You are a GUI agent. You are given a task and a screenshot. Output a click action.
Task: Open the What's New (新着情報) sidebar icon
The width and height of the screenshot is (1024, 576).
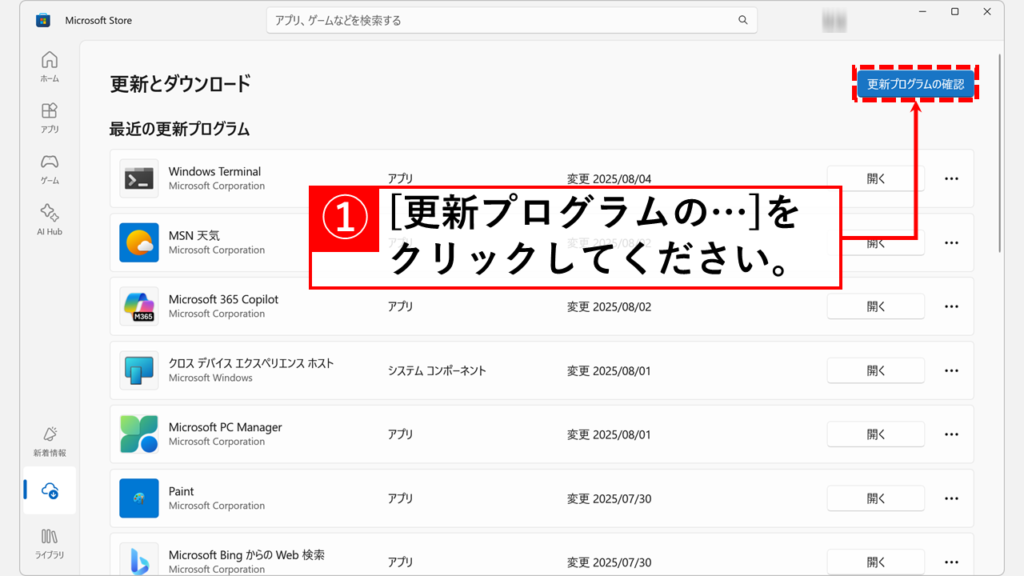pos(50,441)
